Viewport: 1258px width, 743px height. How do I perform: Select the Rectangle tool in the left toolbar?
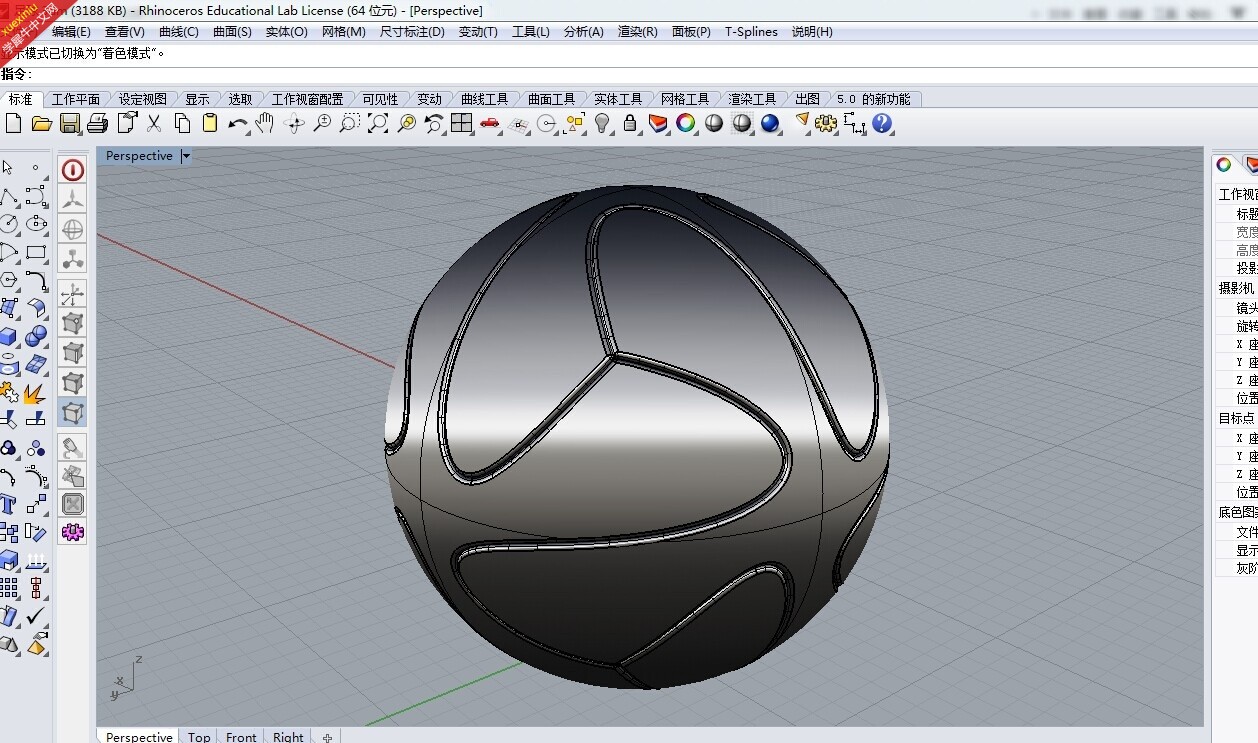(x=36, y=252)
